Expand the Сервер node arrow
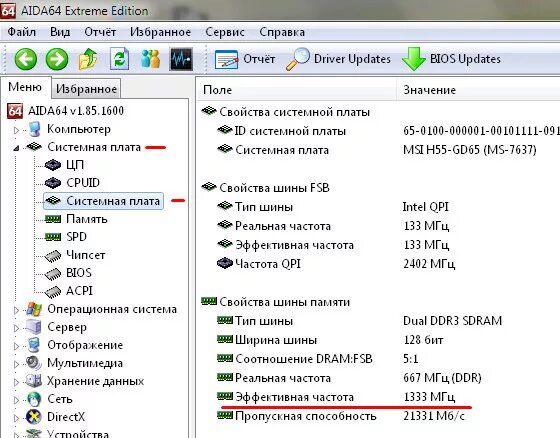This screenshot has width=560, height=438. click(16, 328)
